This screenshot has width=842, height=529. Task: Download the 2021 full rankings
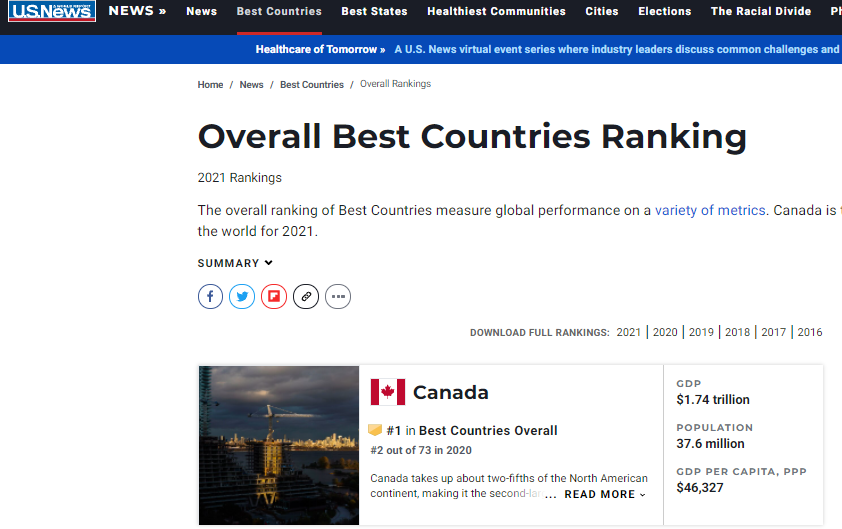click(x=629, y=332)
